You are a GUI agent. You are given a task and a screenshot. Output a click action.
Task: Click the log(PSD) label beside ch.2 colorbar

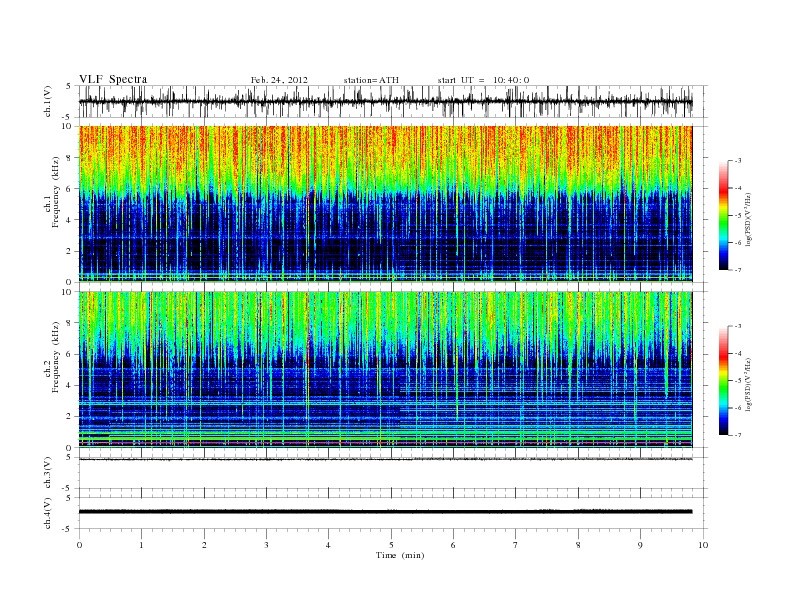(x=750, y=383)
